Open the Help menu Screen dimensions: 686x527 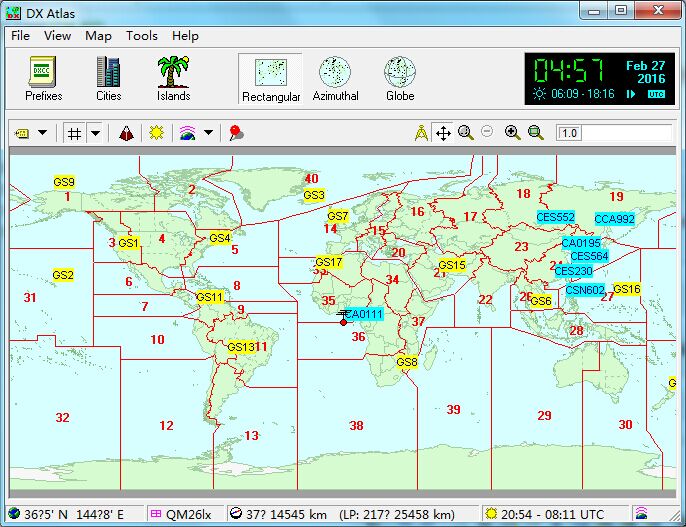(185, 36)
